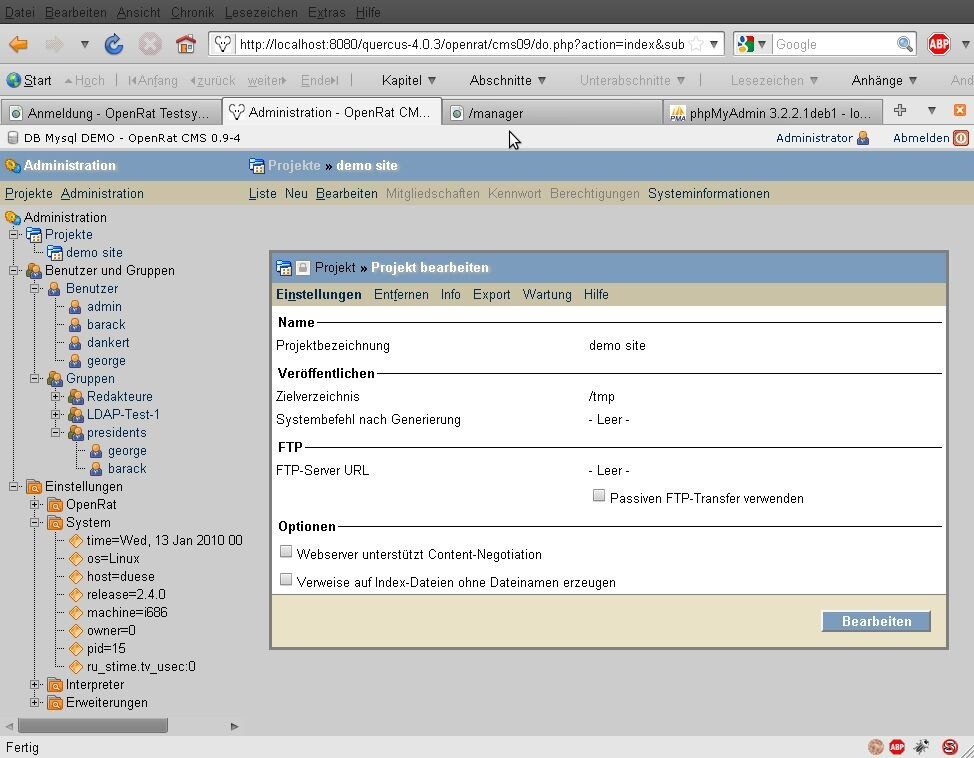This screenshot has height=758, width=974.
Task: Click the folder icon next to OpenRat settings
Action: pos(55,505)
